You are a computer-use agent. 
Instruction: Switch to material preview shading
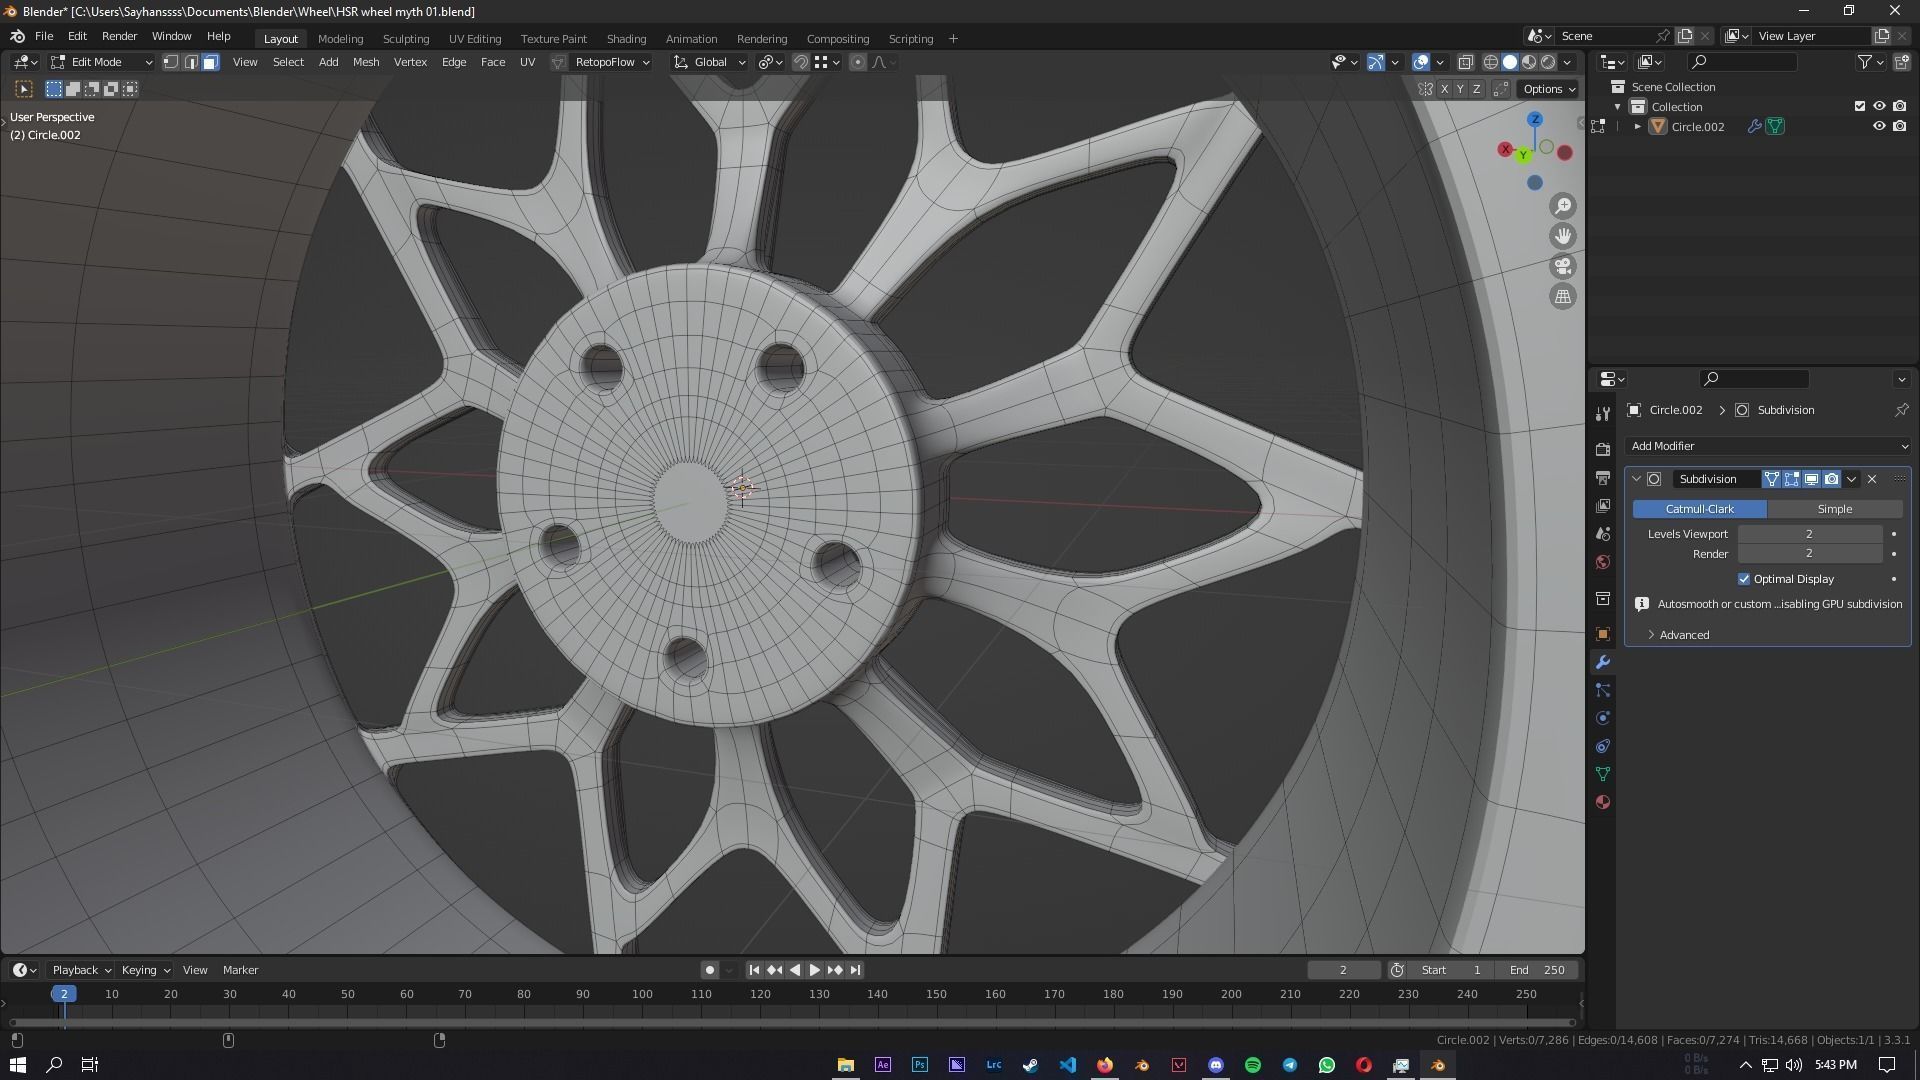[x=1529, y=62]
